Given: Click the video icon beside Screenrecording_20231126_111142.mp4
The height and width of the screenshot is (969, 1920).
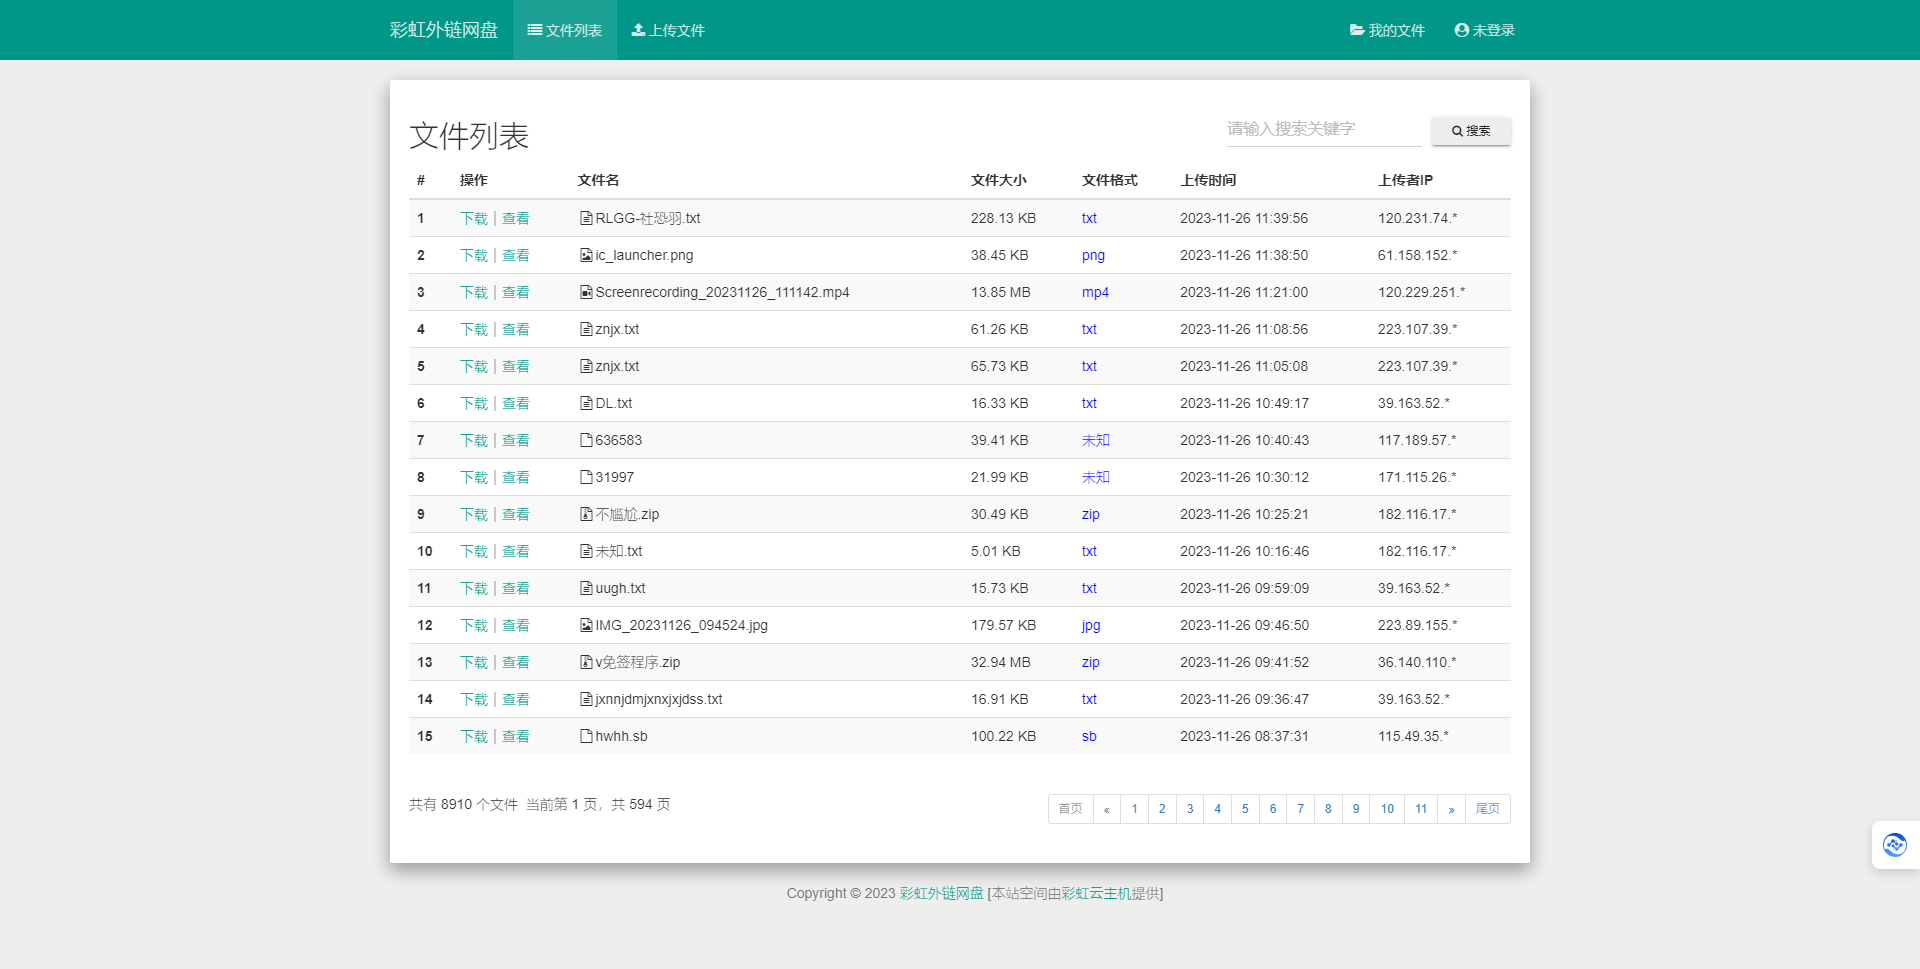Looking at the screenshot, I should point(586,292).
